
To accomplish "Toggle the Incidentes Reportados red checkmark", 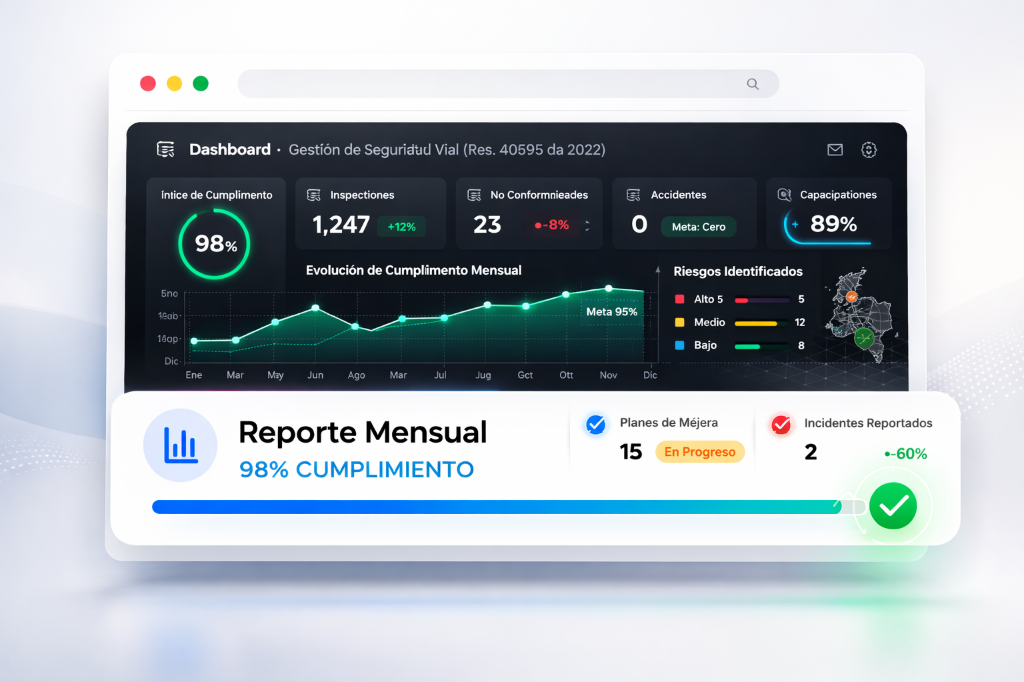I will (x=780, y=425).
